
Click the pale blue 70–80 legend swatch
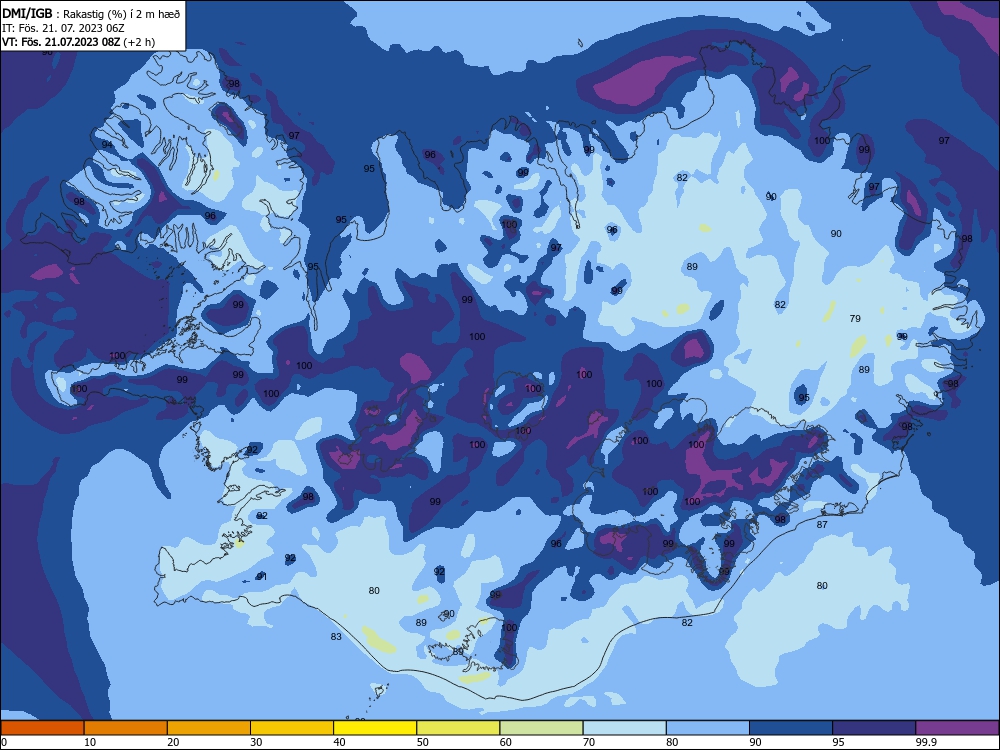pyautogui.click(x=624, y=728)
